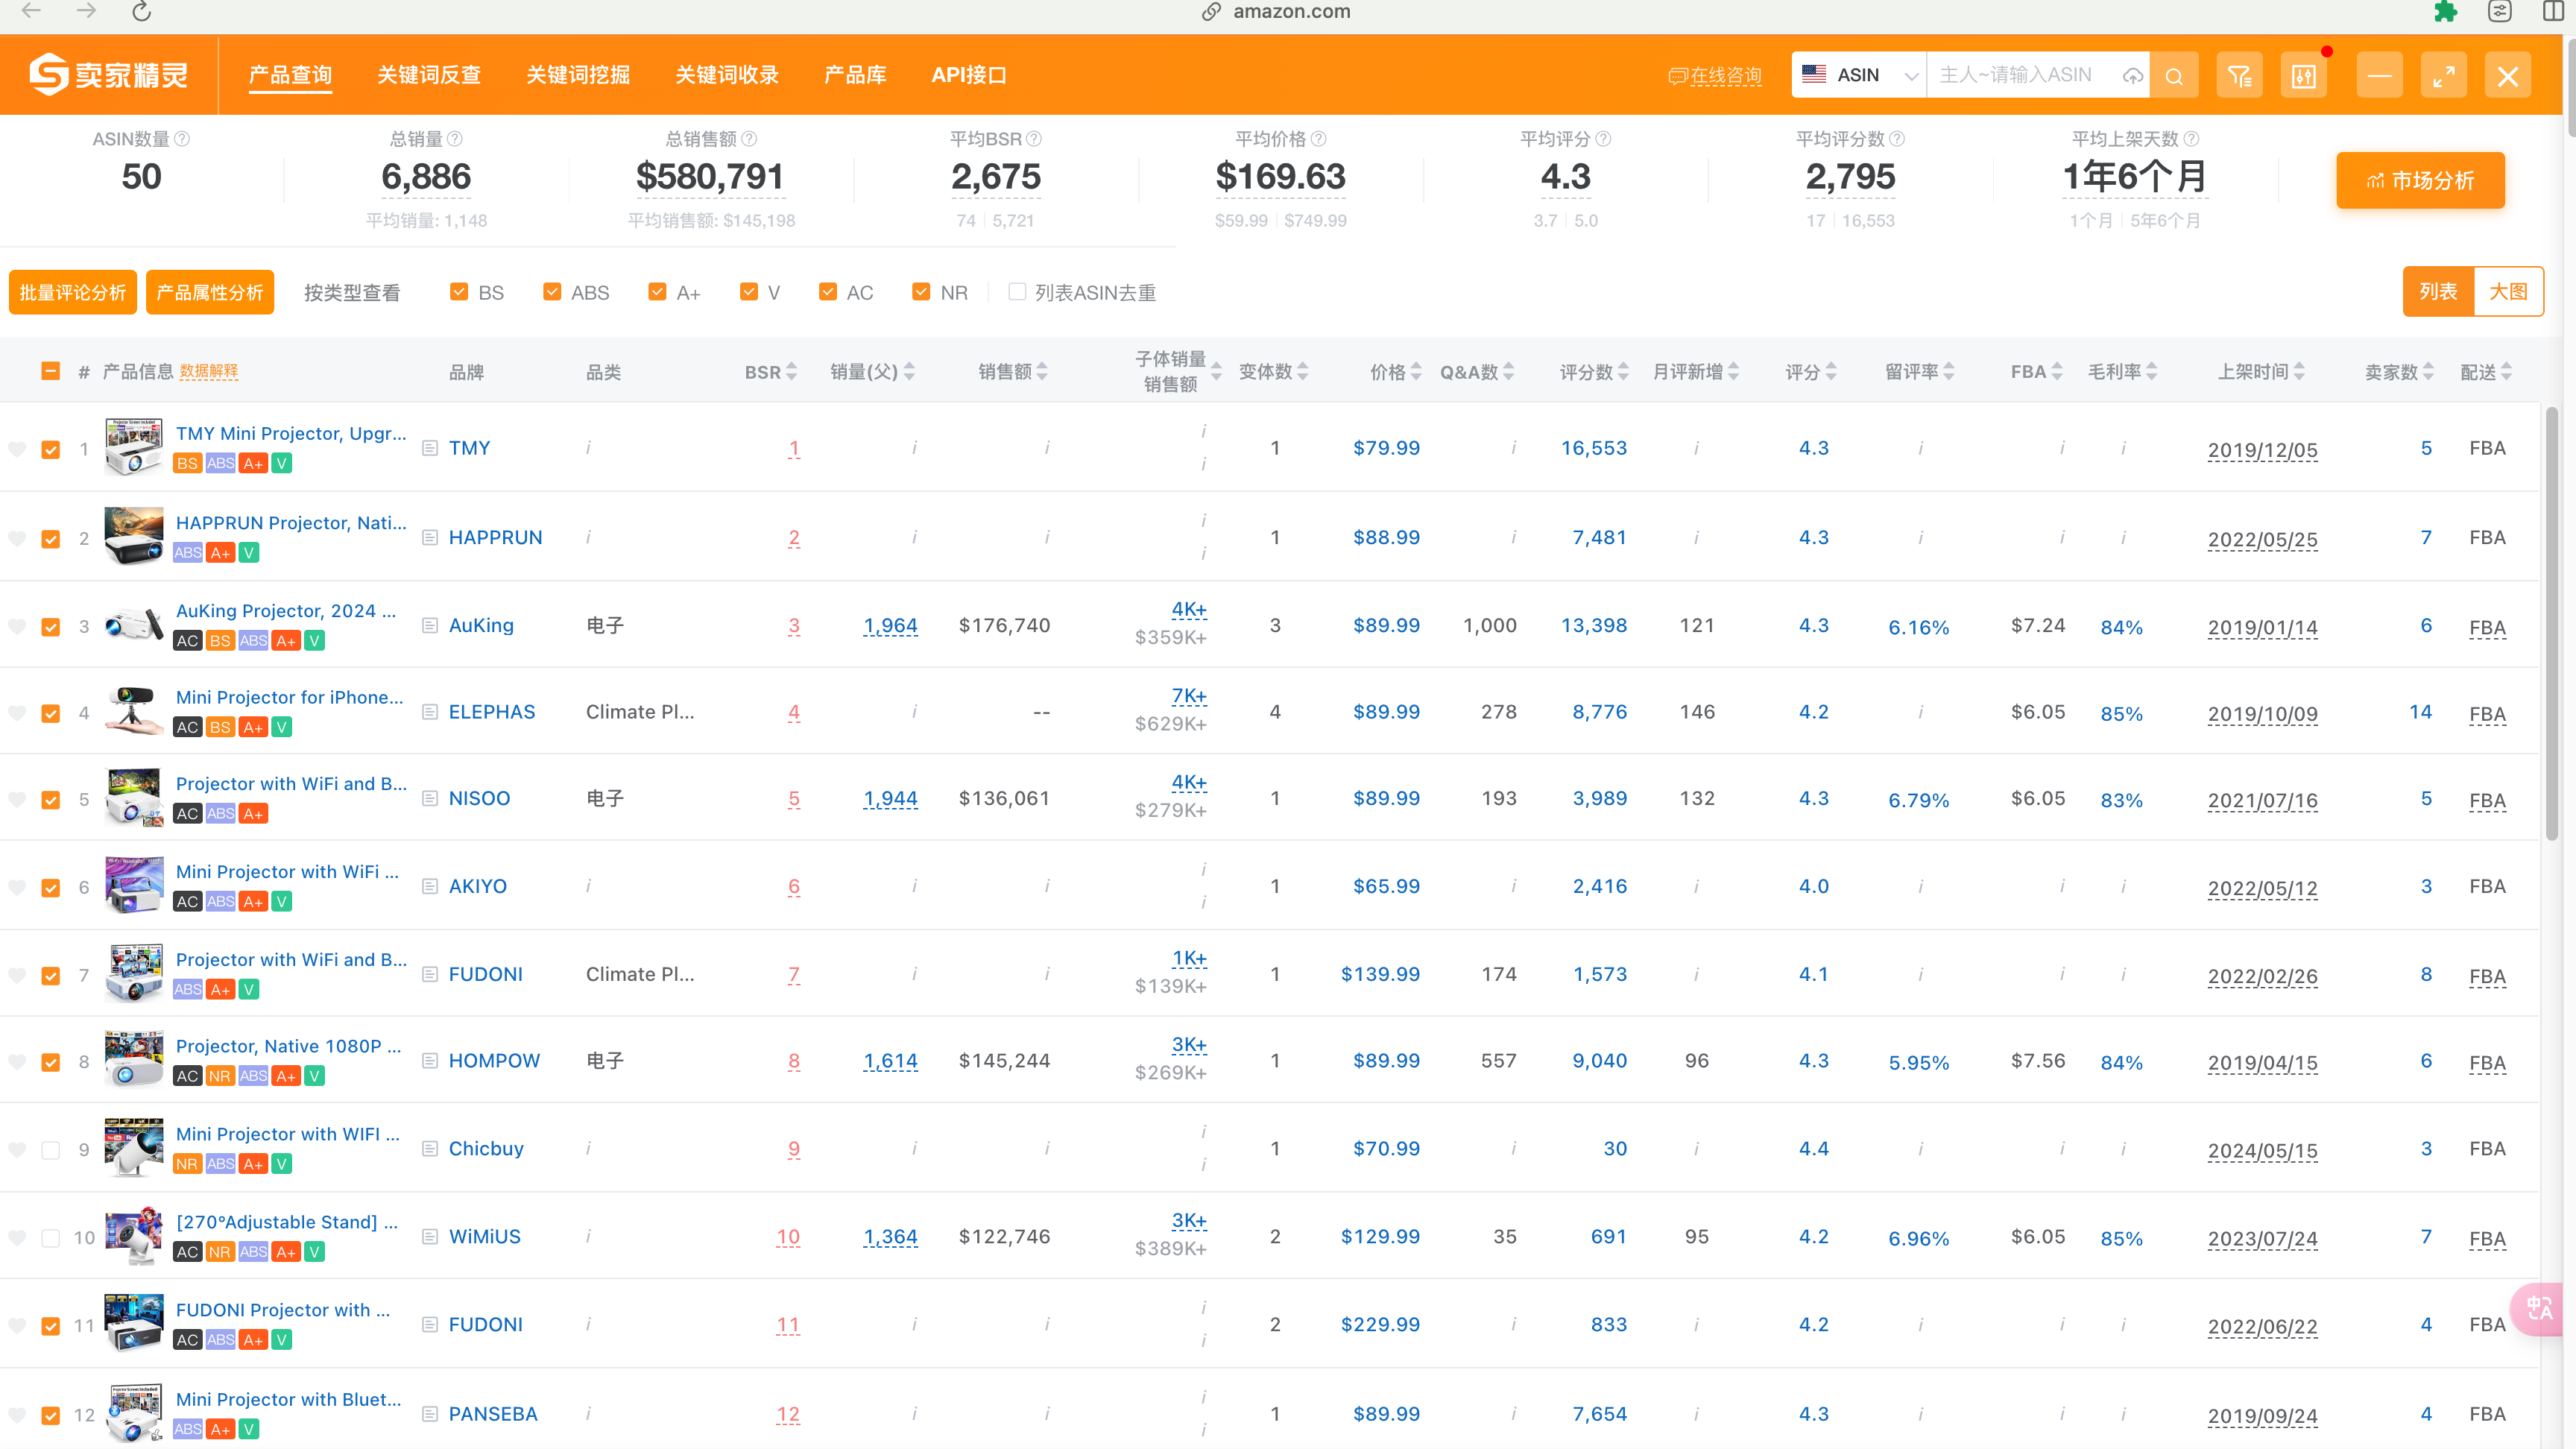Click the browser extensions puzzle icon
The height and width of the screenshot is (1449, 2576).
point(2446,11)
